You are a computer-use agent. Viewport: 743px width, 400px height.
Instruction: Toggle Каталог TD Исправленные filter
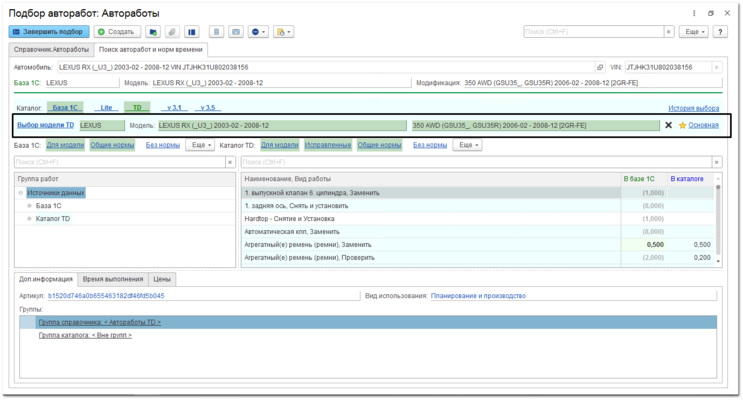coord(328,145)
